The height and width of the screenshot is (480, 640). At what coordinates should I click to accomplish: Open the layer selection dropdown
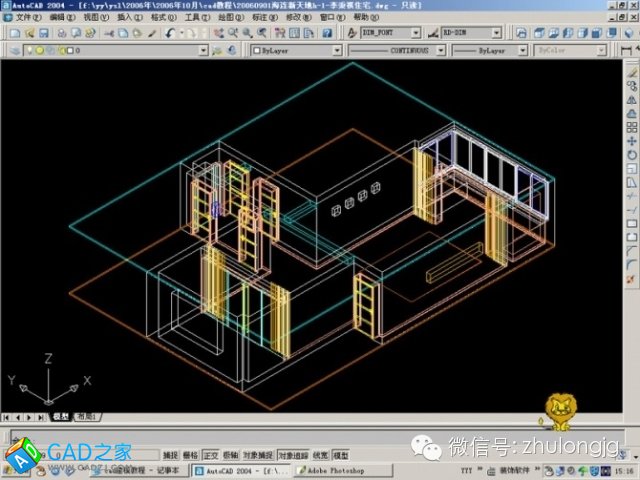click(130, 49)
